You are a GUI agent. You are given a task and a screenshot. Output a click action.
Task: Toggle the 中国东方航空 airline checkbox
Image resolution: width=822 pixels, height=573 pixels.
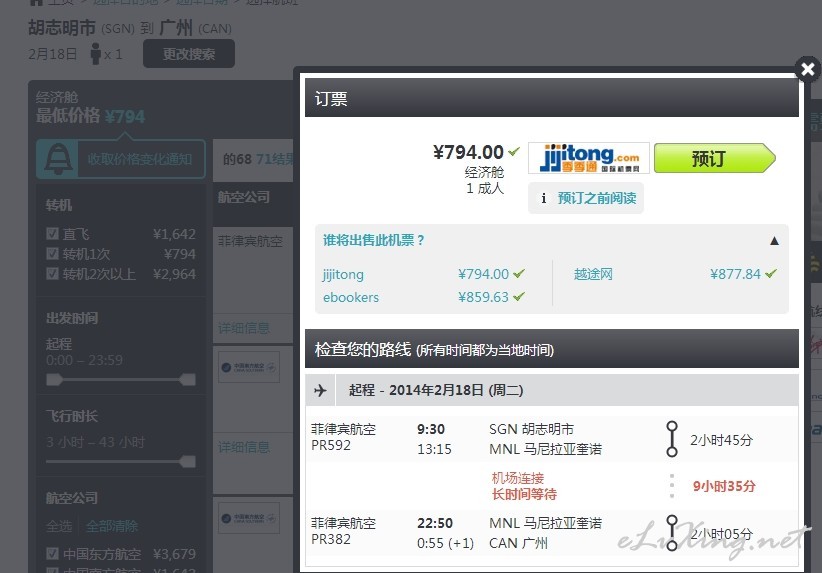52,554
